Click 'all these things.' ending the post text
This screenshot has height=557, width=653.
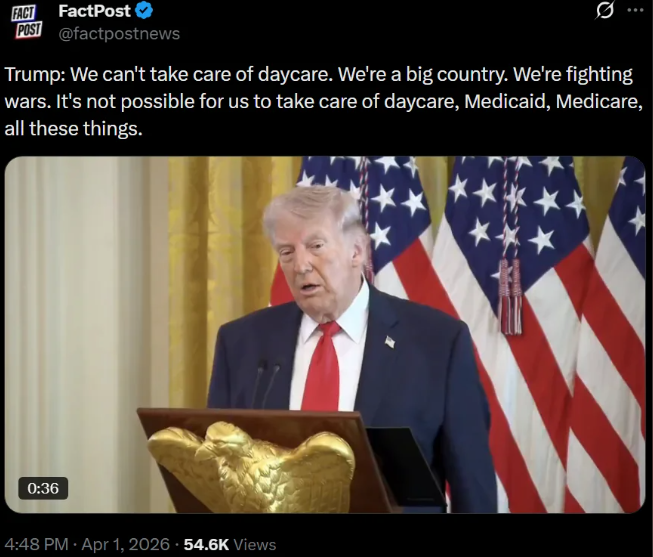(73, 128)
